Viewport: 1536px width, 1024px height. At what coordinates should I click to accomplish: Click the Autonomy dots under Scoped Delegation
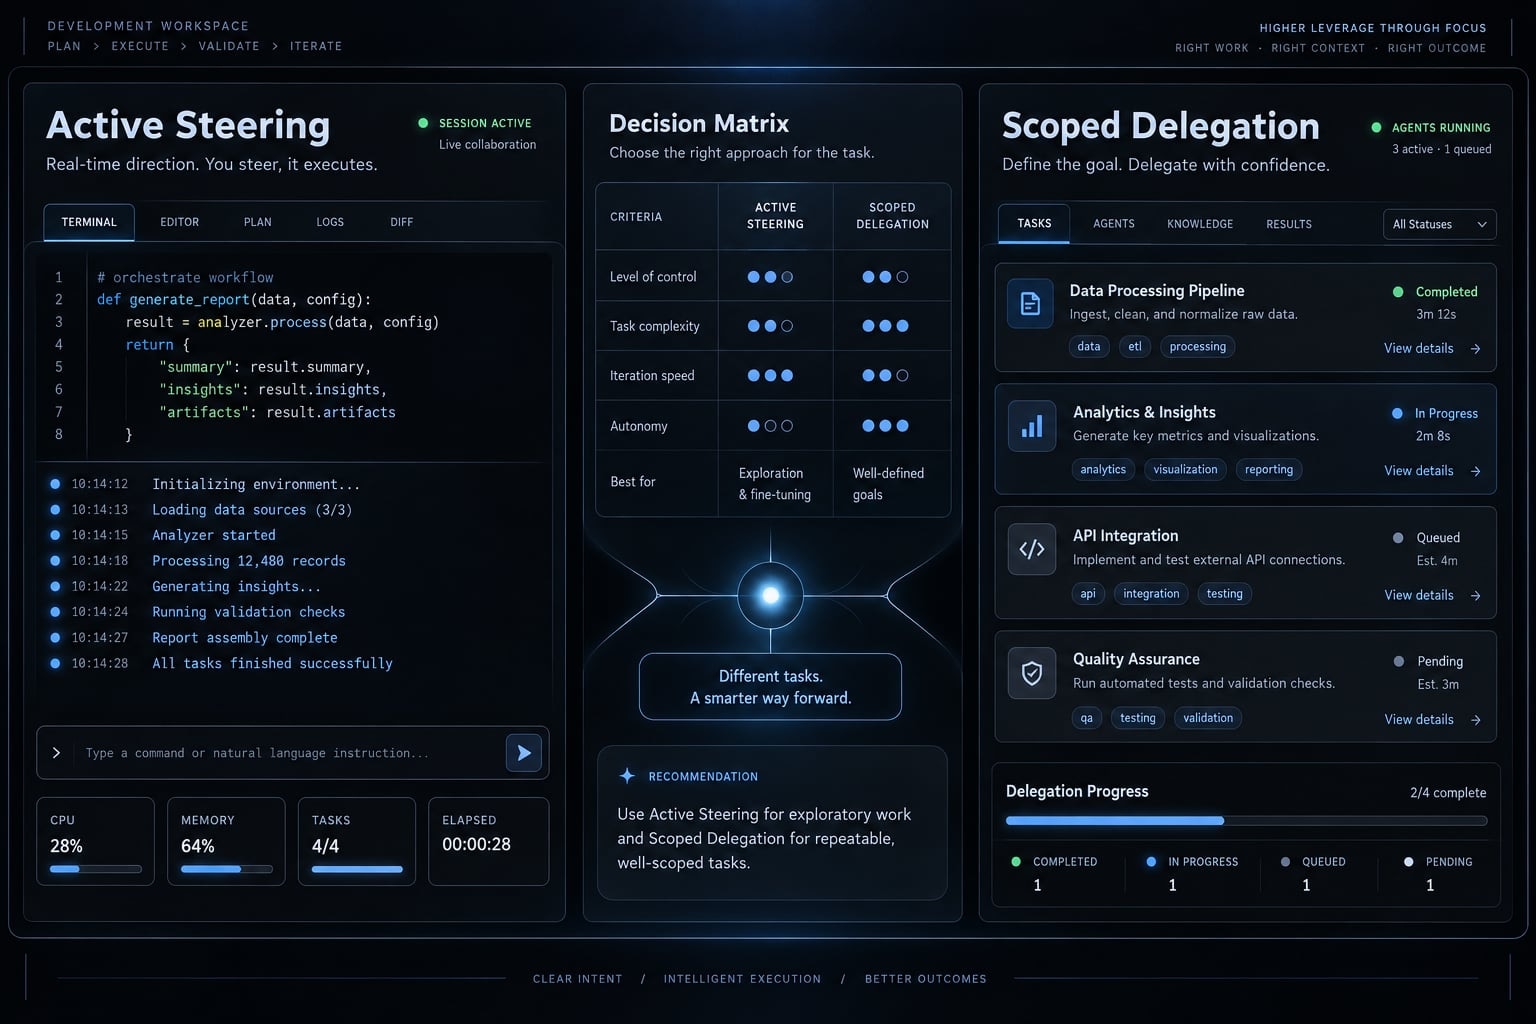pos(885,426)
